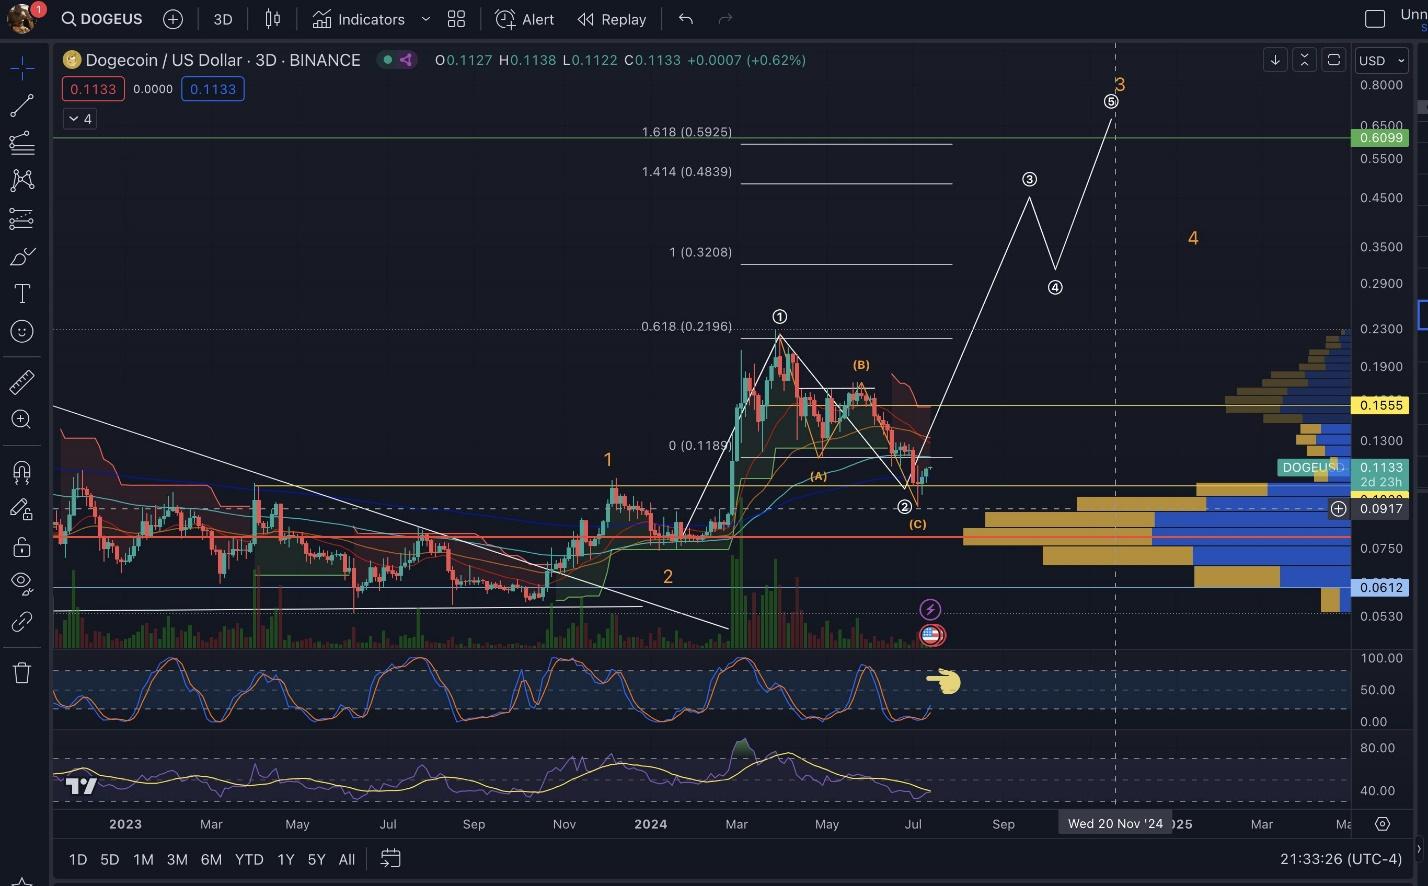
Task: Click the purple share arrow by symbol title
Action: click(x=406, y=60)
